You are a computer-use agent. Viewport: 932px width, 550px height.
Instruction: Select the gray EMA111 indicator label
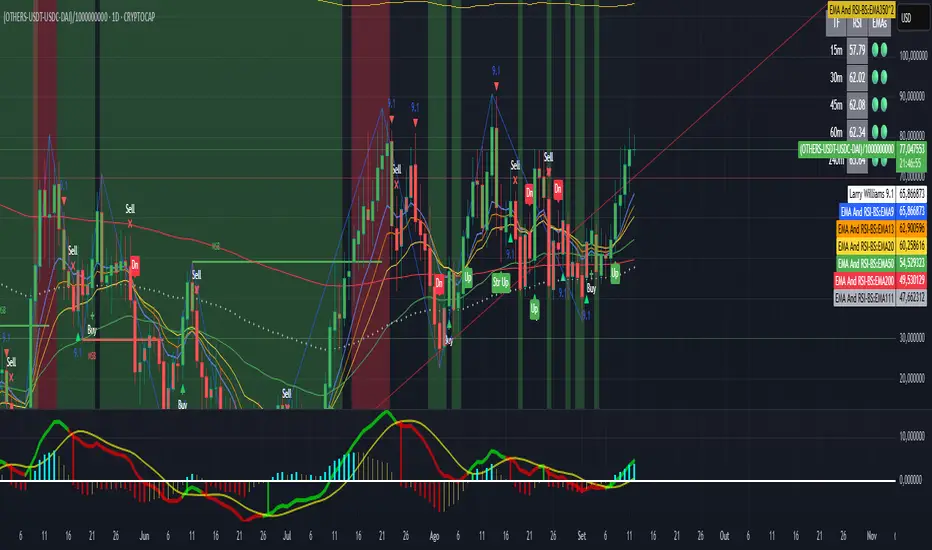865,298
